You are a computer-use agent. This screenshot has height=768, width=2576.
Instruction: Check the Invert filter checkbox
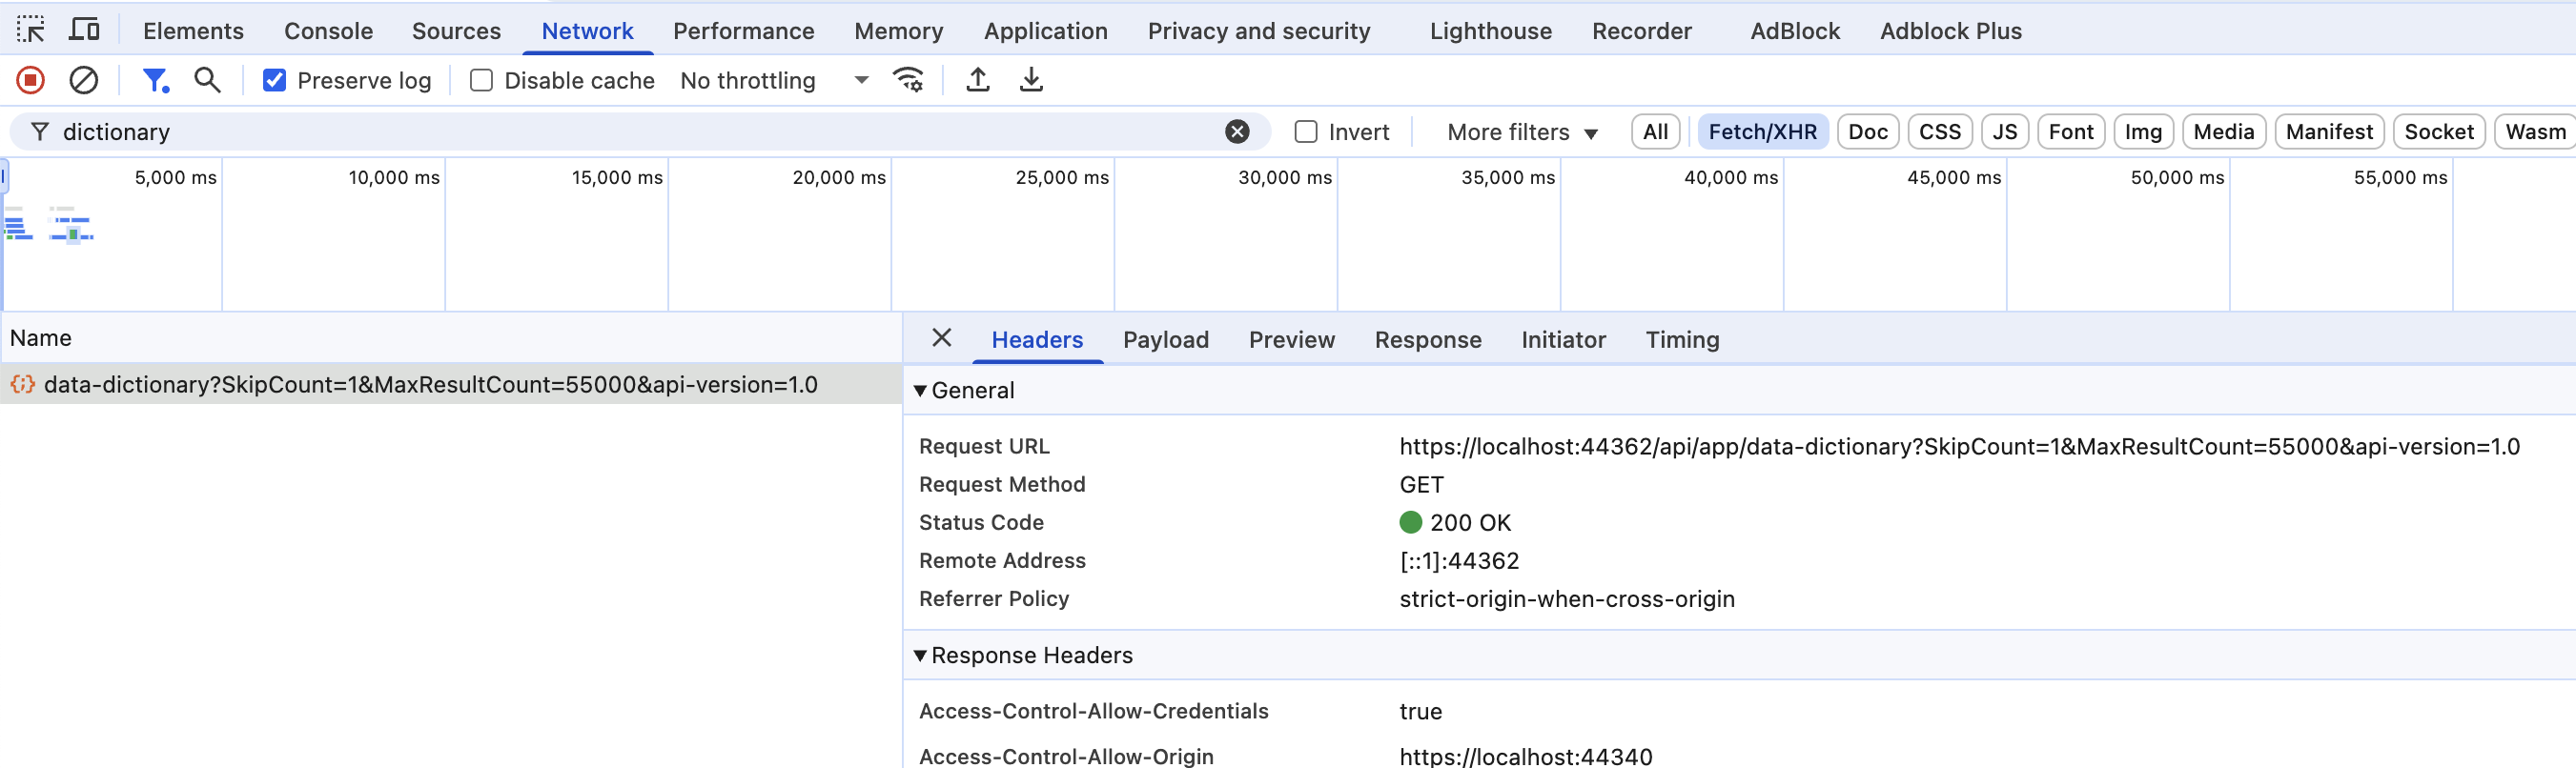(x=1306, y=132)
